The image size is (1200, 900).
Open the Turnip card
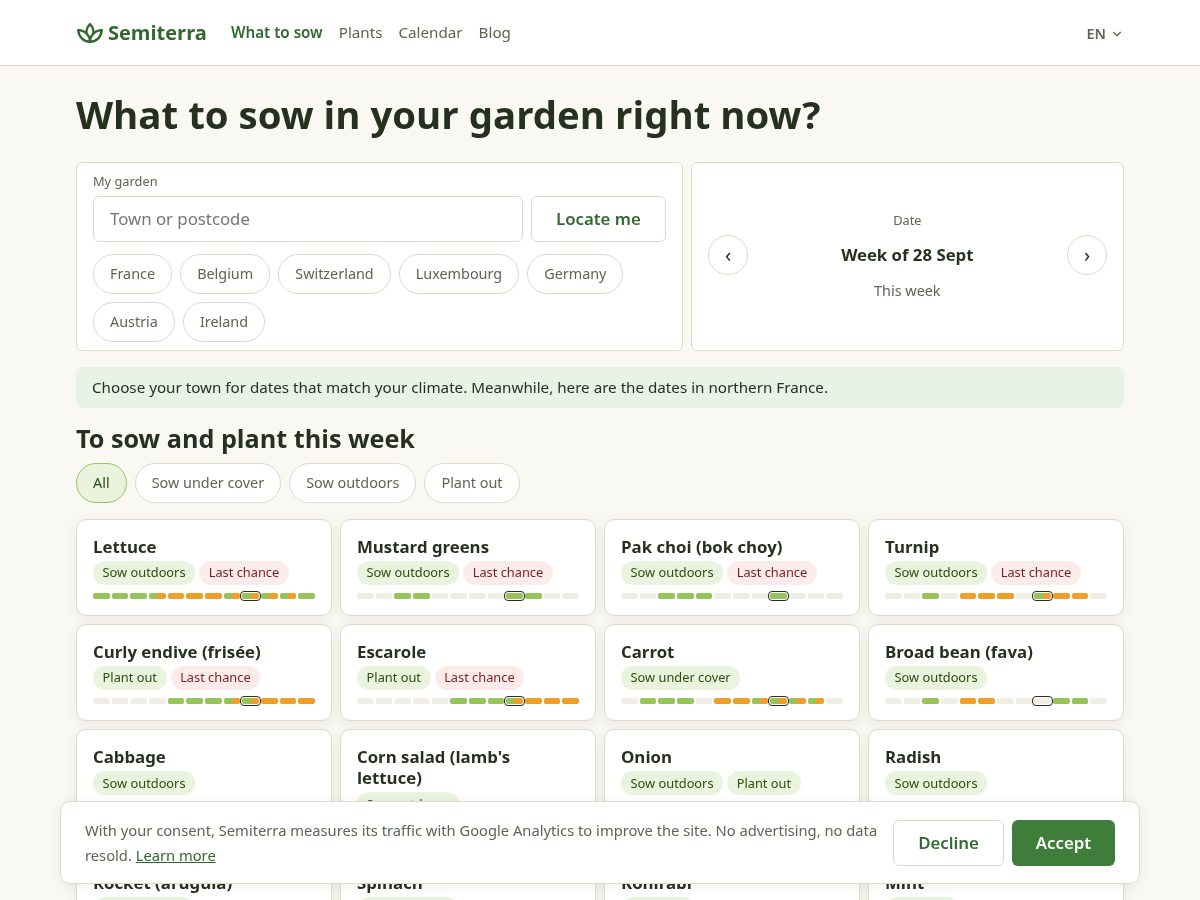[996, 567]
